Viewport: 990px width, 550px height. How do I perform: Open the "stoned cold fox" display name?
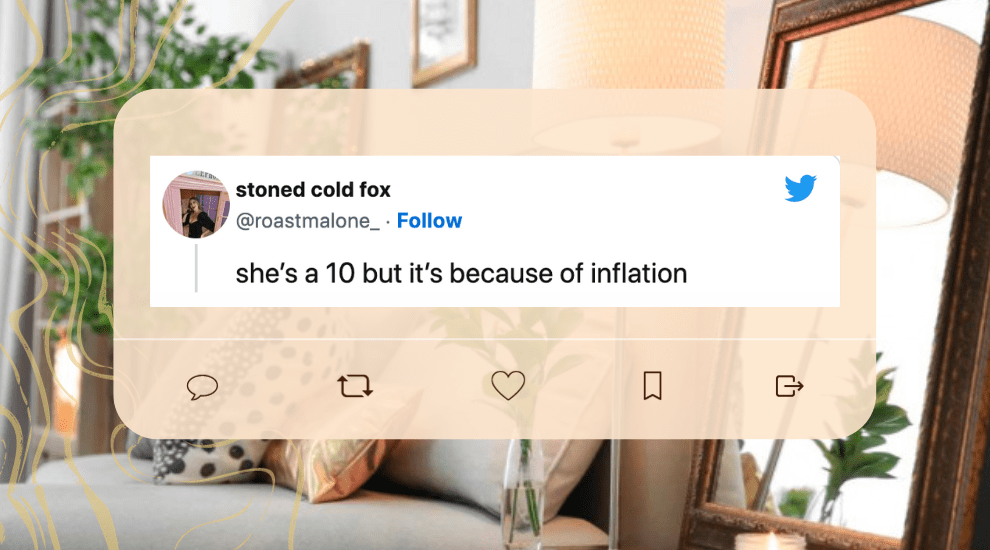[313, 190]
